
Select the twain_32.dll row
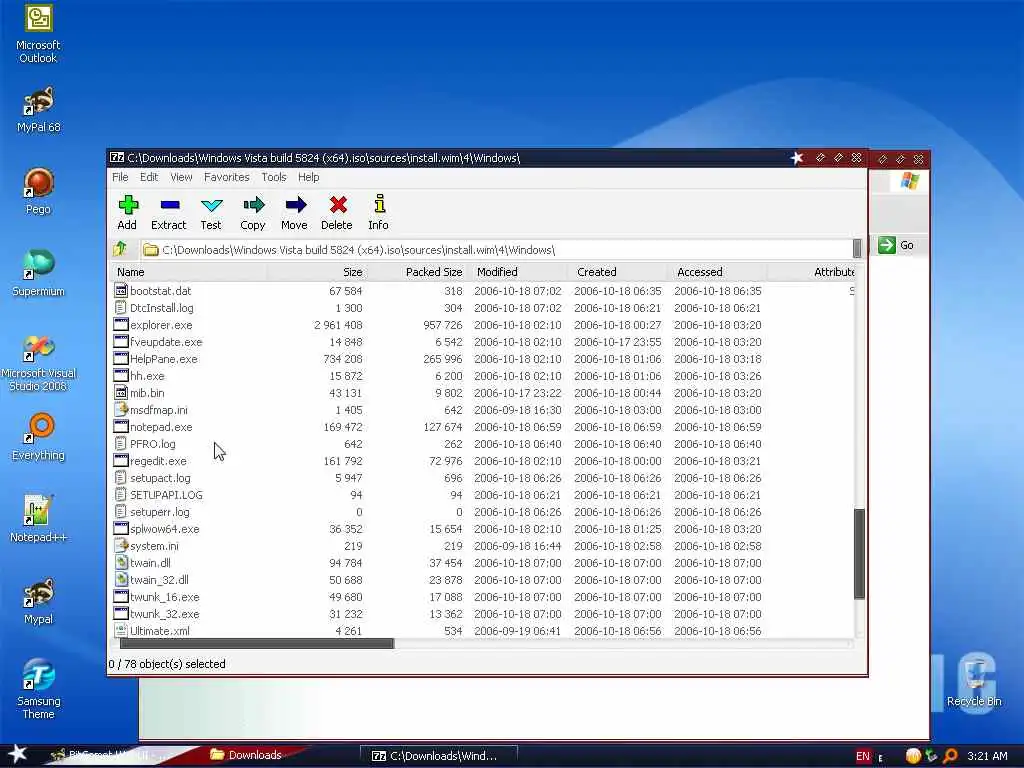pyautogui.click(x=483, y=579)
